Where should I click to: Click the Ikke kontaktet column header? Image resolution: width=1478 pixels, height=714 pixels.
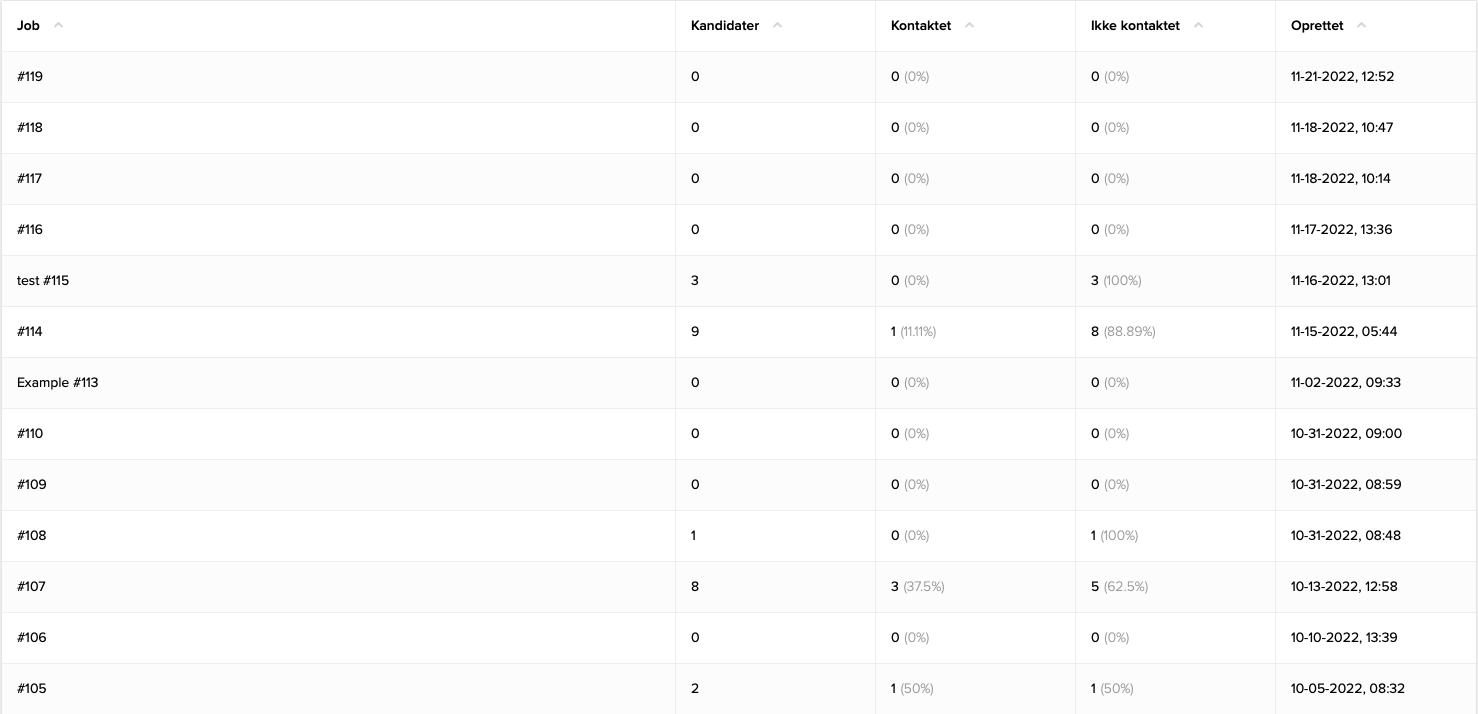click(1135, 25)
